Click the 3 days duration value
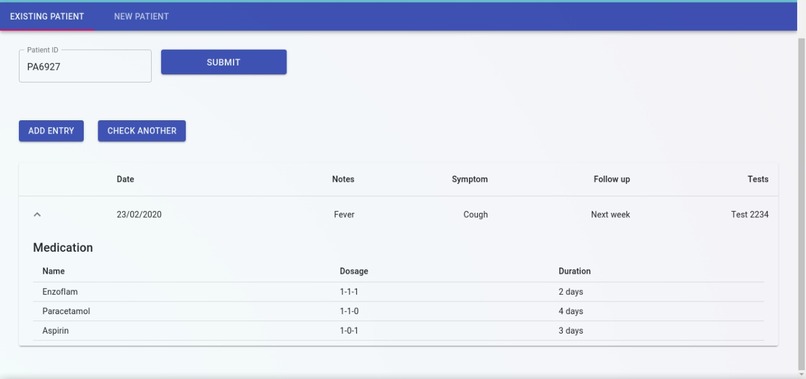The width and height of the screenshot is (806, 379). 571,331
